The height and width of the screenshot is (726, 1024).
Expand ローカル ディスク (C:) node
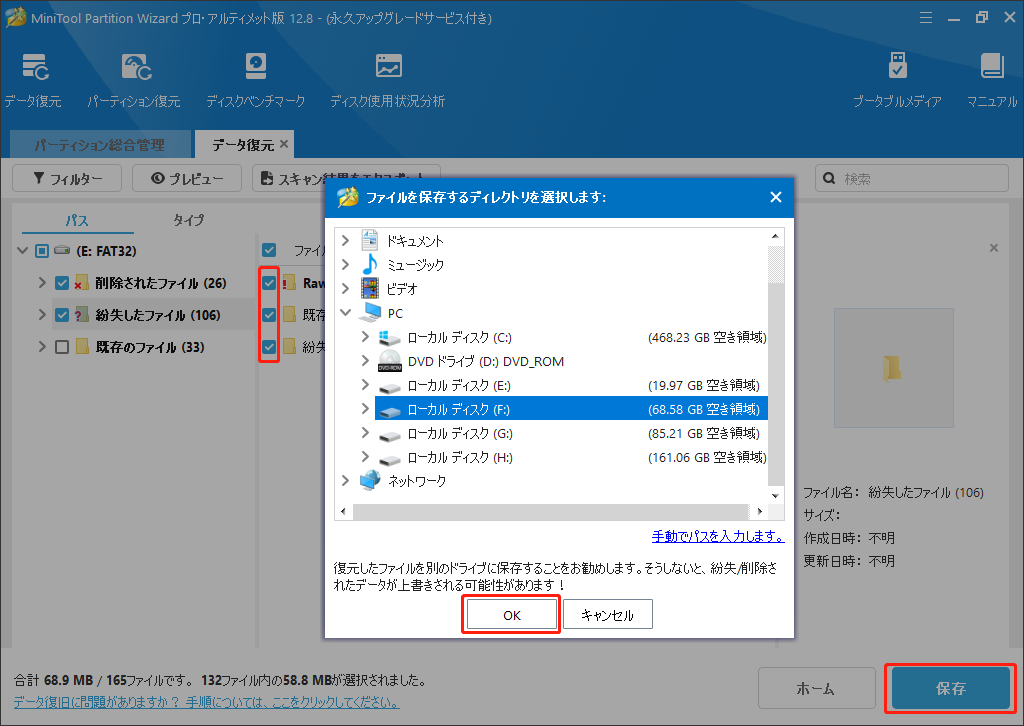tap(365, 337)
